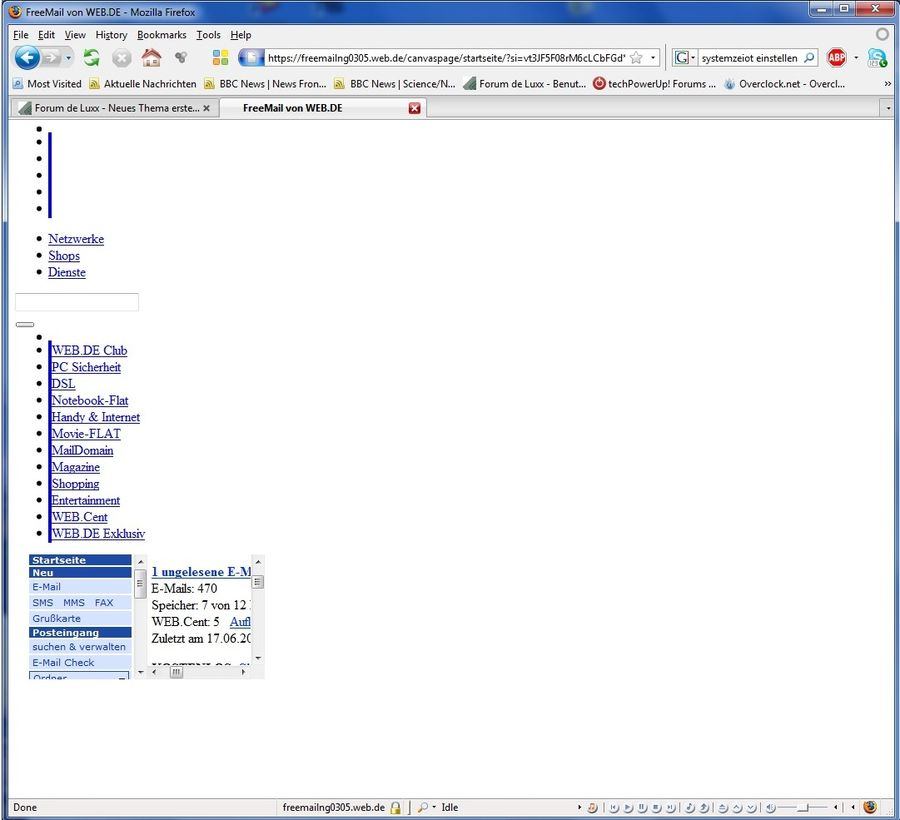Image resolution: width=900 pixels, height=820 pixels.
Task: Open BBC News | News Front bookmark
Action: point(265,84)
